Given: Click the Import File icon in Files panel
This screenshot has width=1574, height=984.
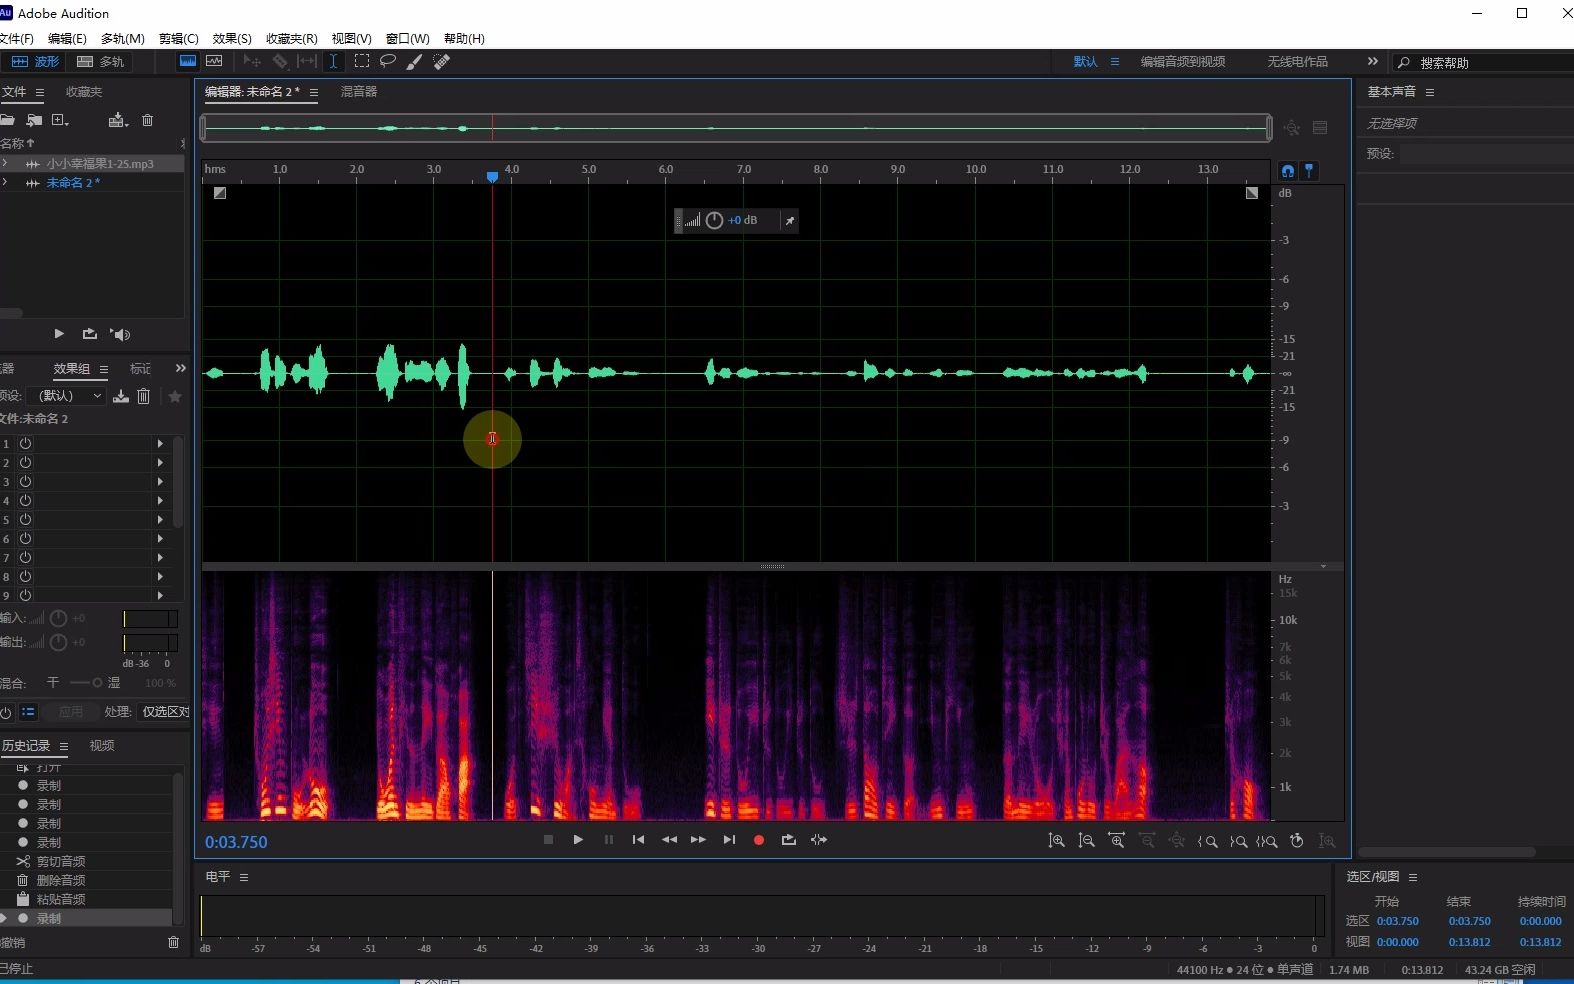Looking at the screenshot, I should click(34, 120).
